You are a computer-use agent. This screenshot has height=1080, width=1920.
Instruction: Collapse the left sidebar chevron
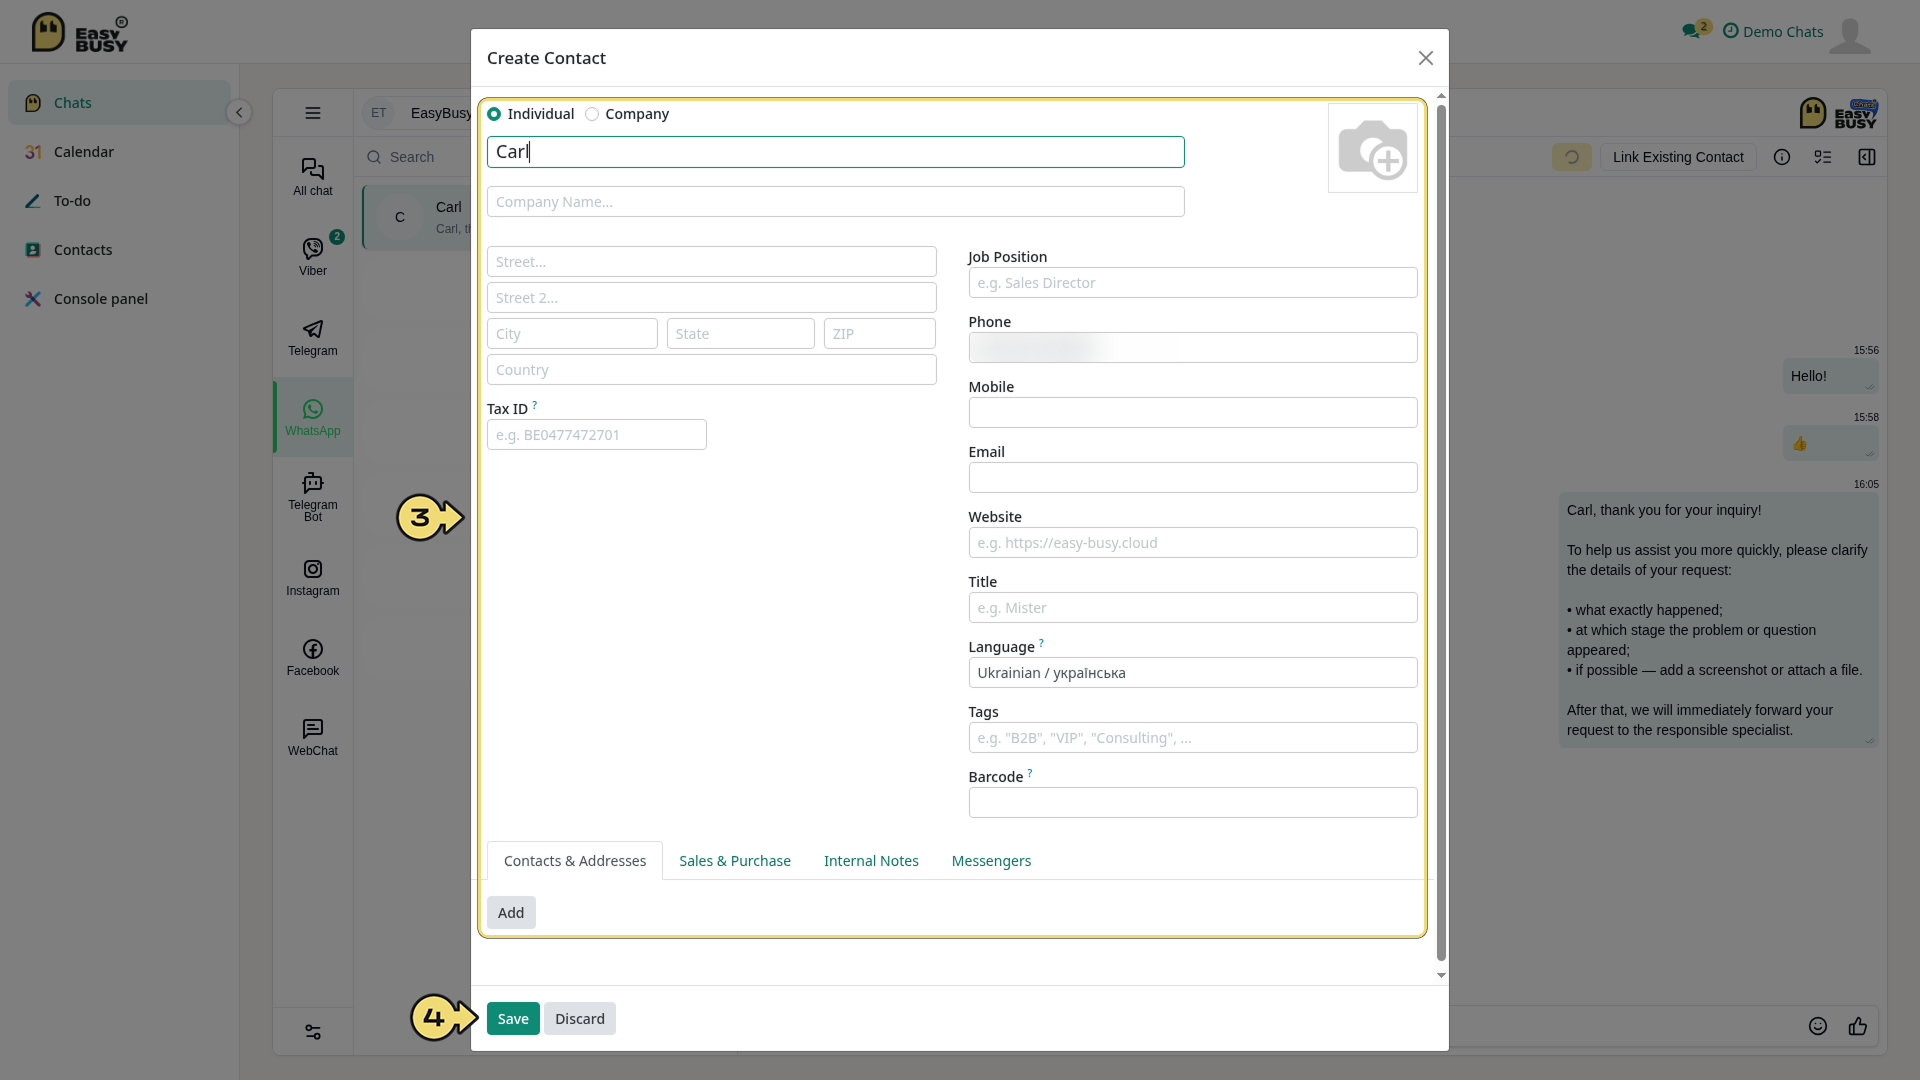coord(239,112)
